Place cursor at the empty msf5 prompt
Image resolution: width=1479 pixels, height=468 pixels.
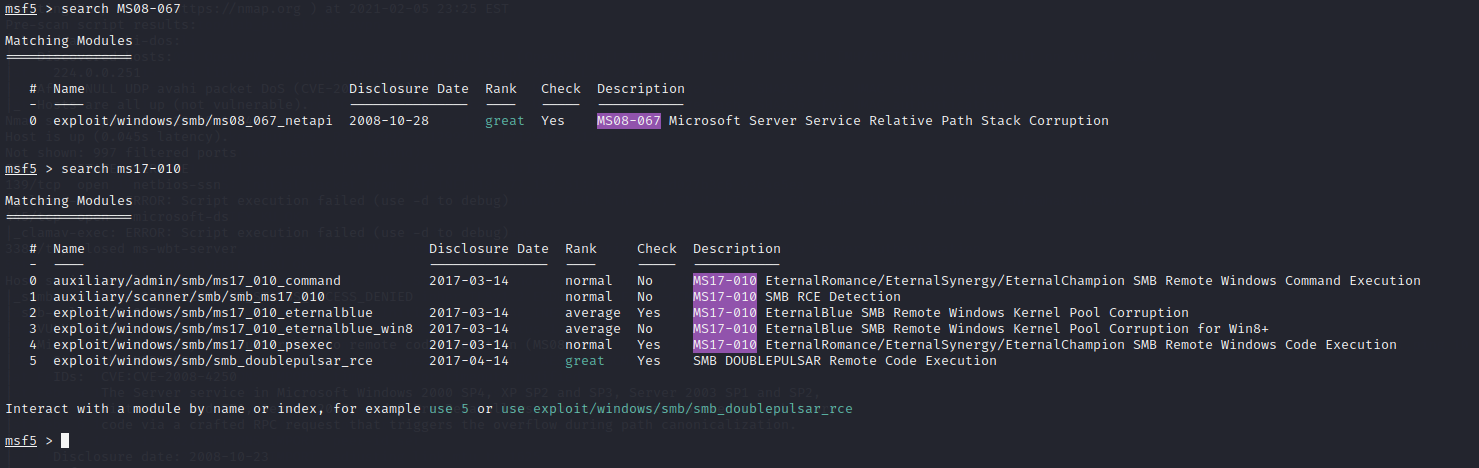click(x=65, y=441)
